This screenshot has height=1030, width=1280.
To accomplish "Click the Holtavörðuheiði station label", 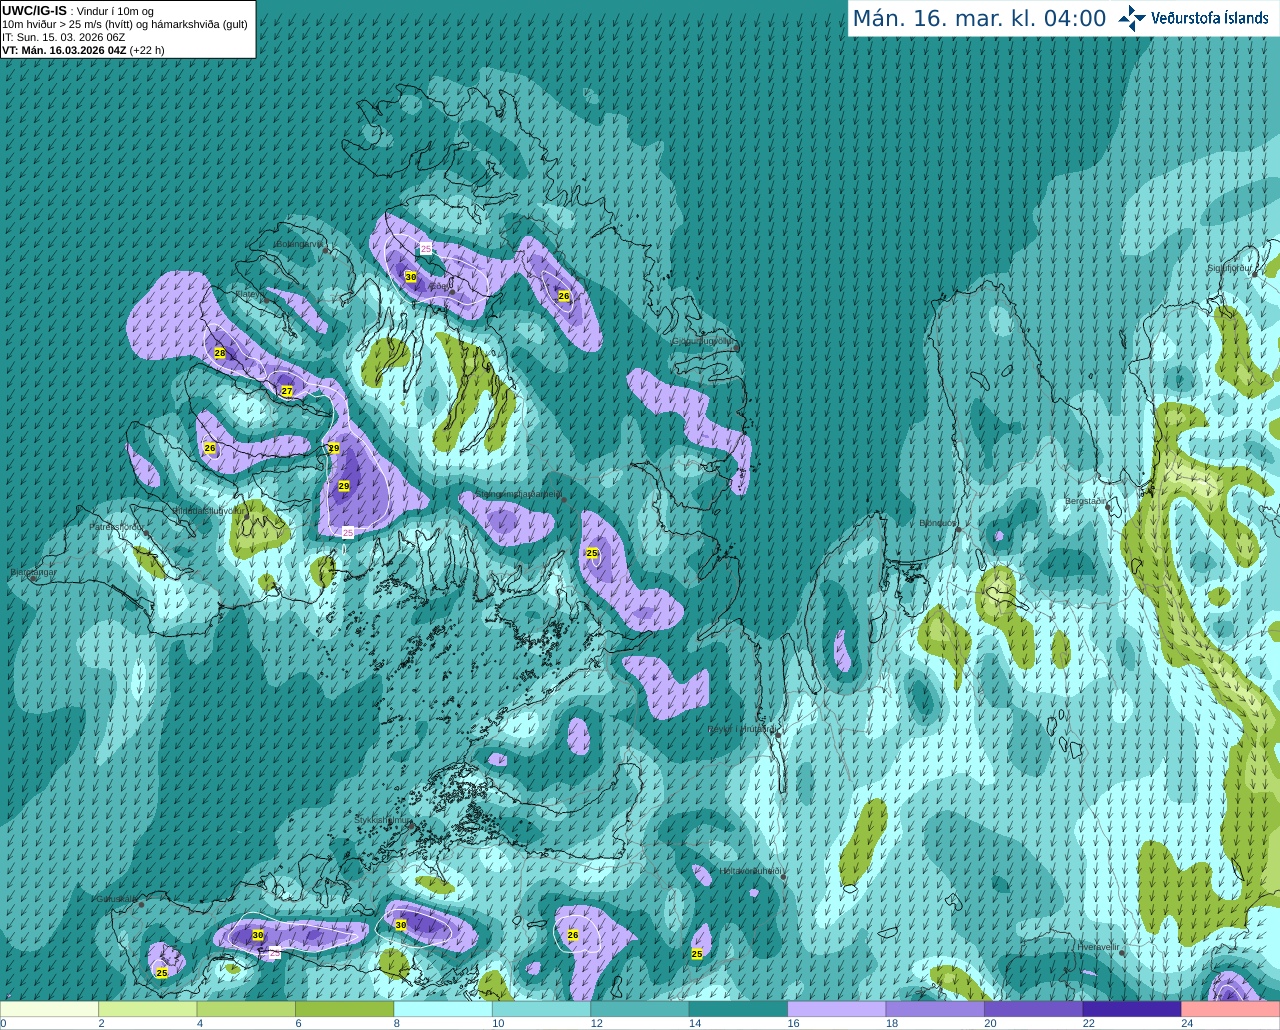I will 750,871.
